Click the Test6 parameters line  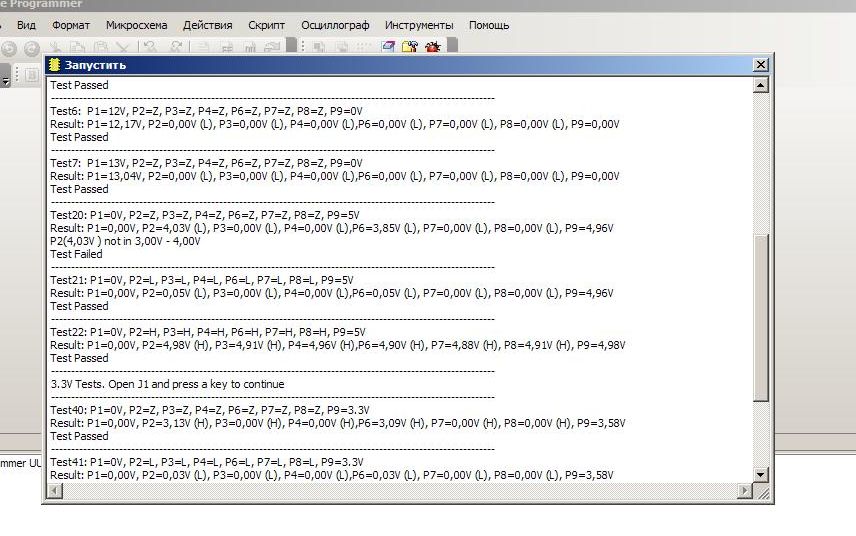pyautogui.click(x=206, y=111)
